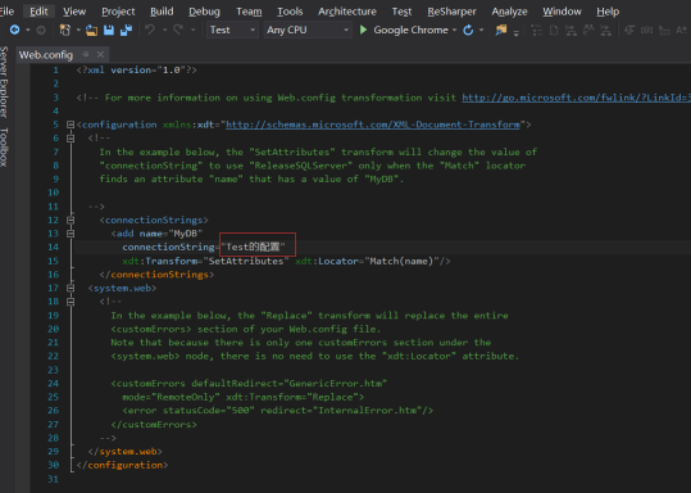
Task: Open the Toolbox side tab
Action: click(4, 147)
